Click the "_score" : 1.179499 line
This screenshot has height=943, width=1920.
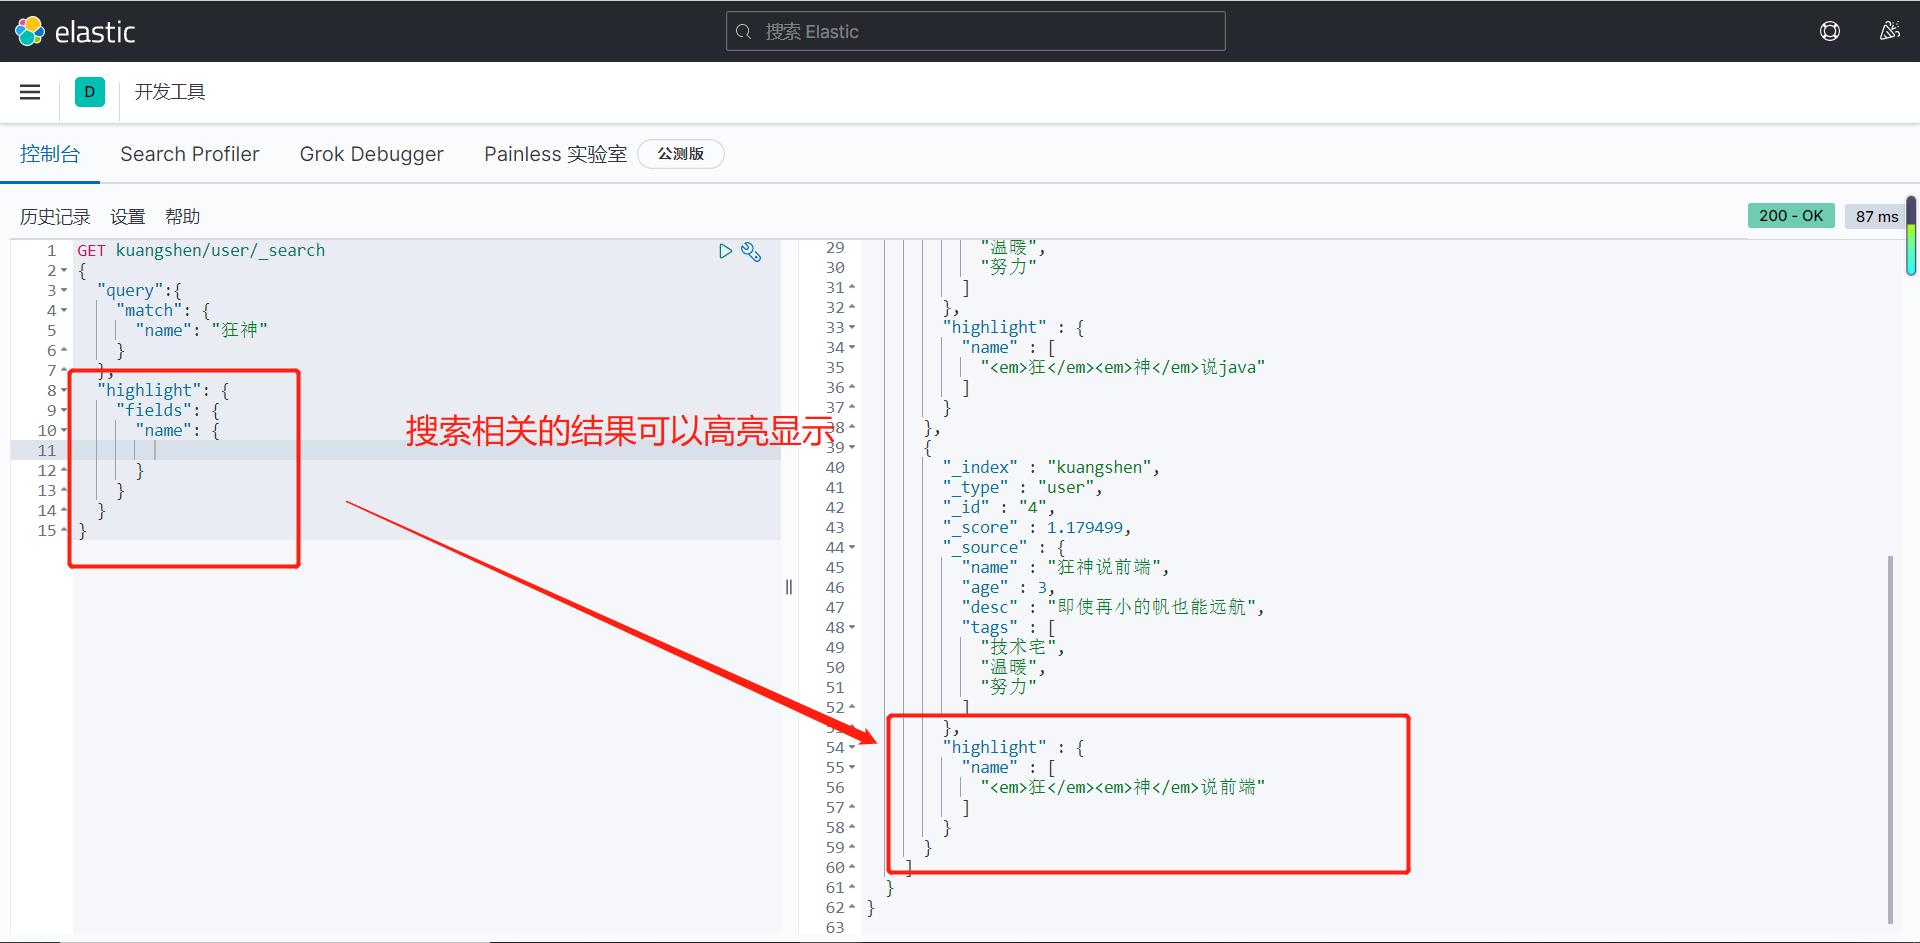[x=1037, y=528]
